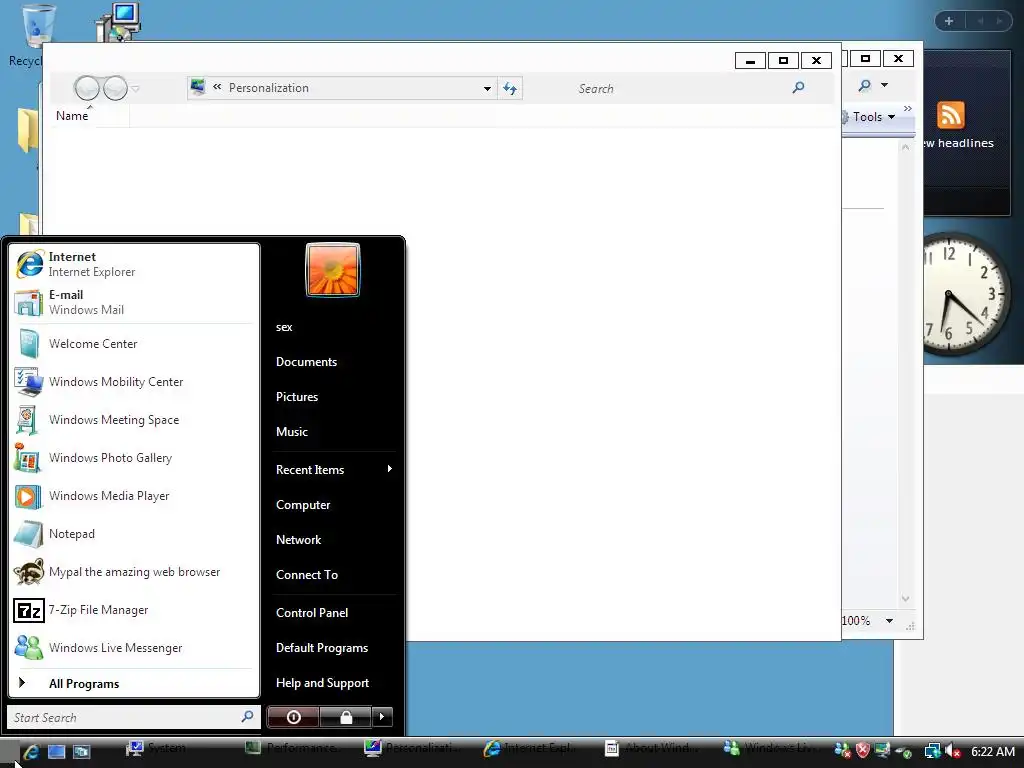The width and height of the screenshot is (1024, 768).
Task: Open search provider dropdown arrow in Internet Explorer
Action: click(885, 85)
